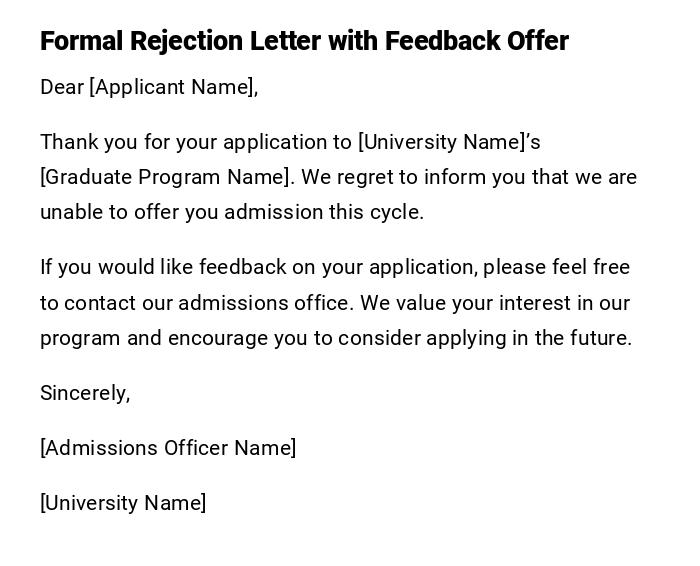Viewport: 700px width, 566px height.
Task: Click the "Formal Rejection Letter with Feedback Offer" heading
Action: [x=304, y=41]
